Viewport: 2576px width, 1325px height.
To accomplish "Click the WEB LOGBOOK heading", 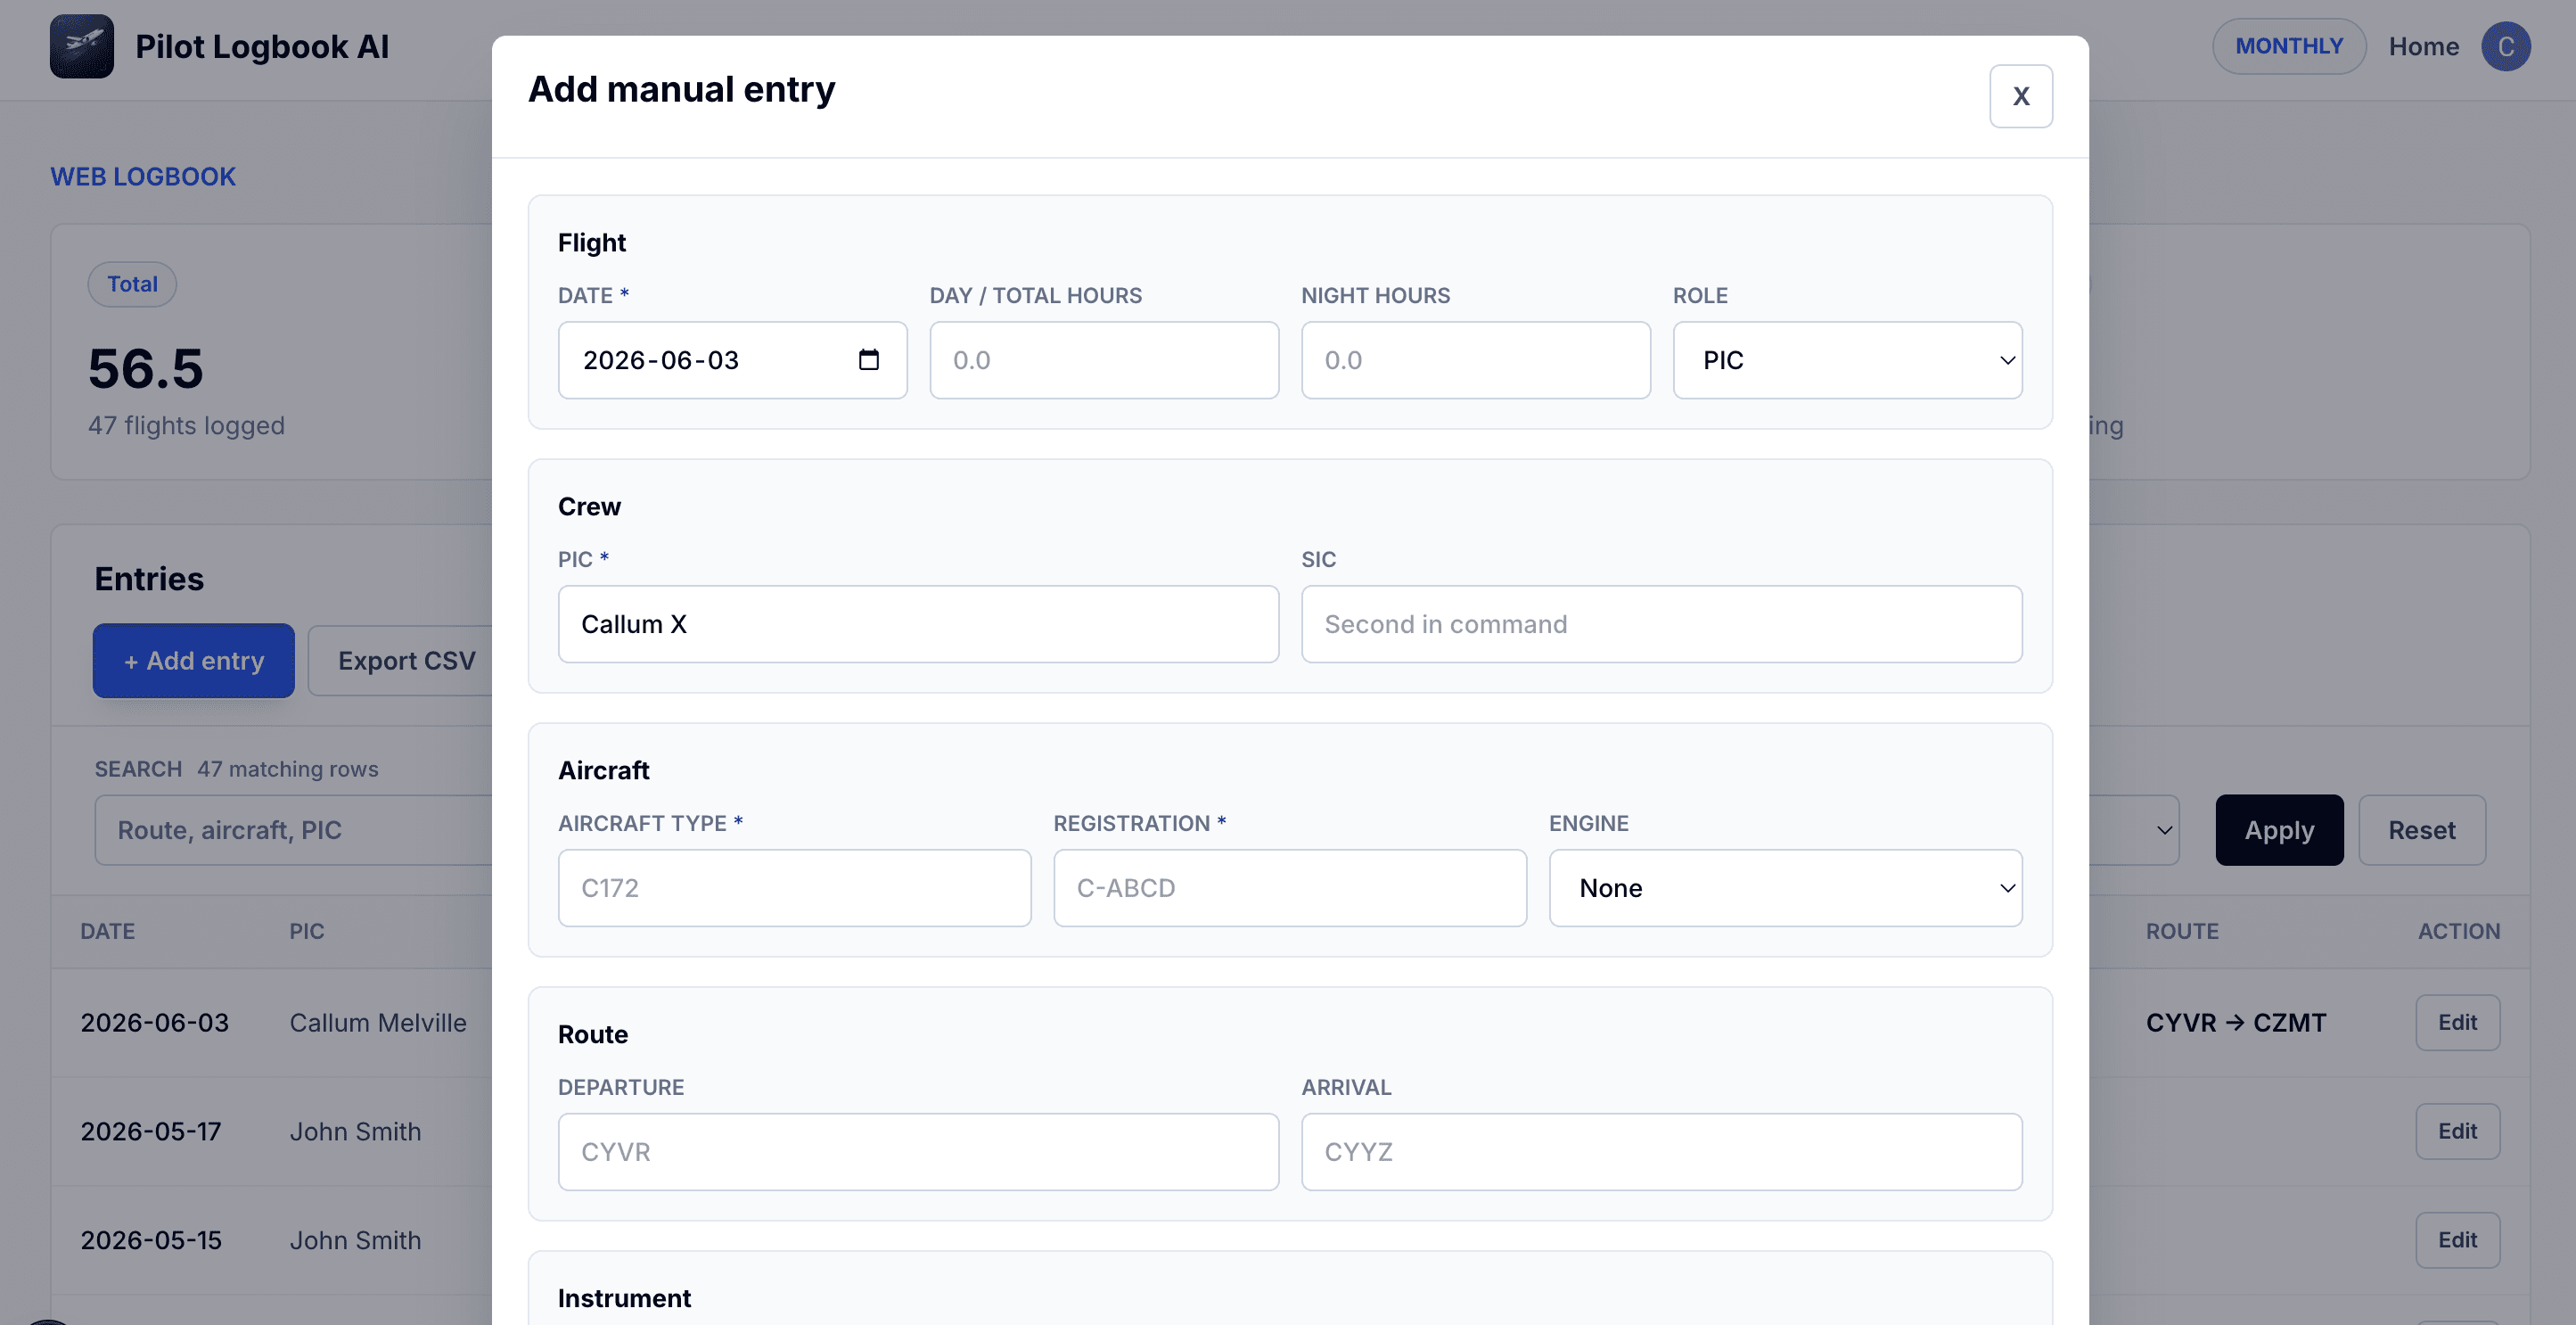I will pyautogui.click(x=143, y=176).
